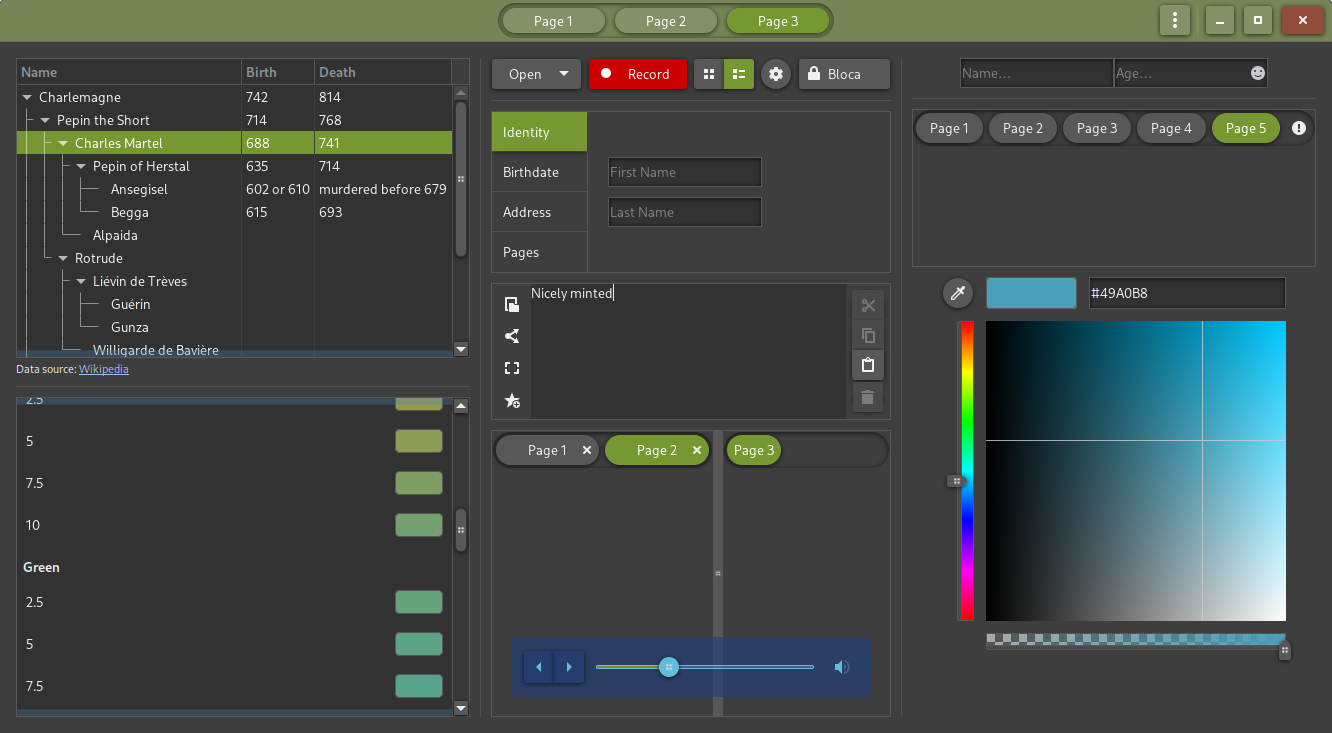Switch to the Pages sidebar tab
This screenshot has height=733, width=1332.
tap(539, 252)
